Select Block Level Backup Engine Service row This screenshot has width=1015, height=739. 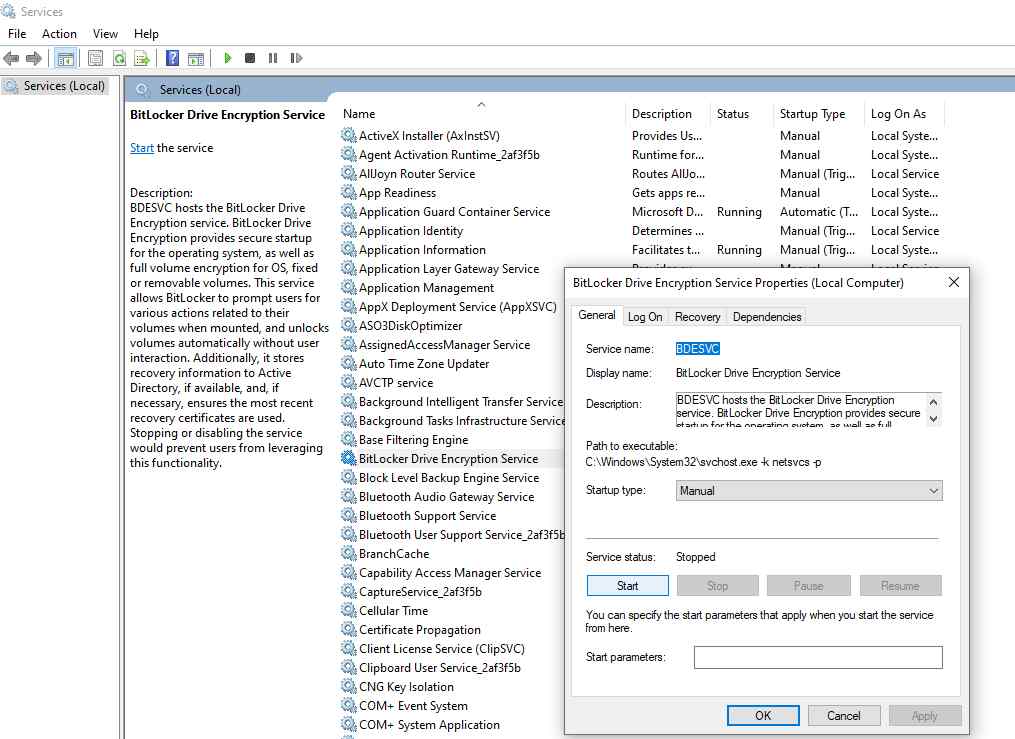(x=452, y=478)
